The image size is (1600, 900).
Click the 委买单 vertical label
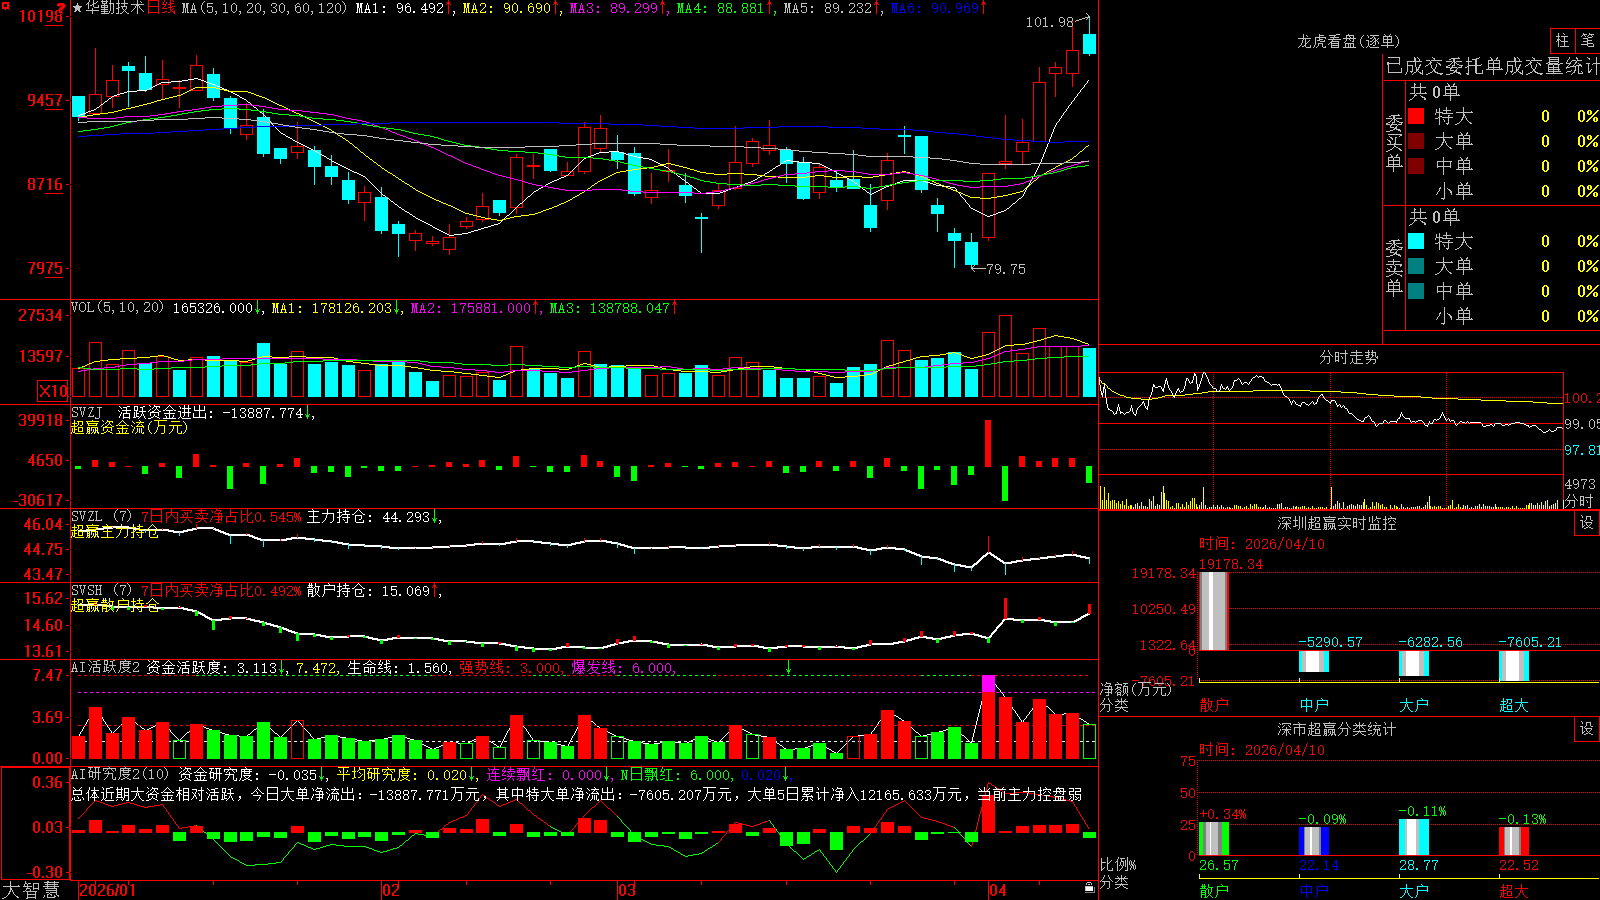pyautogui.click(x=1394, y=142)
